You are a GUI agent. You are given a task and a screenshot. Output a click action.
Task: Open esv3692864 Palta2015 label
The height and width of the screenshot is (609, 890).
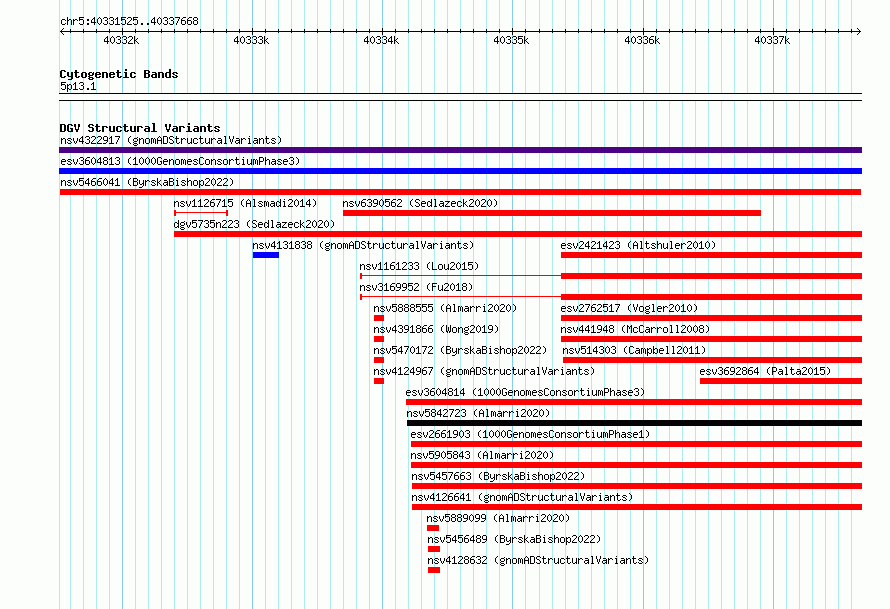click(765, 371)
